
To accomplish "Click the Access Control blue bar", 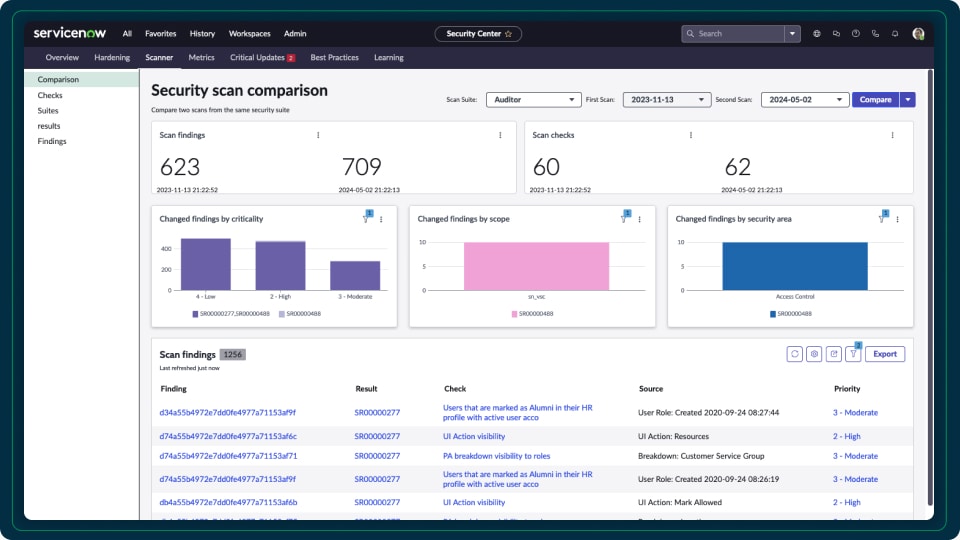I will [x=795, y=266].
